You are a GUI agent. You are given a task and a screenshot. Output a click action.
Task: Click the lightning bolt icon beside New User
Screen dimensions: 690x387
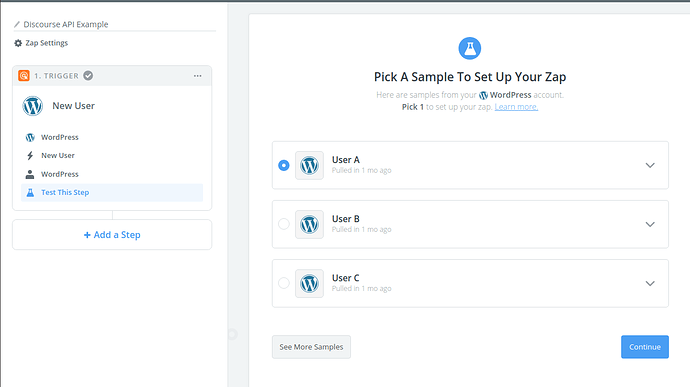pos(30,155)
